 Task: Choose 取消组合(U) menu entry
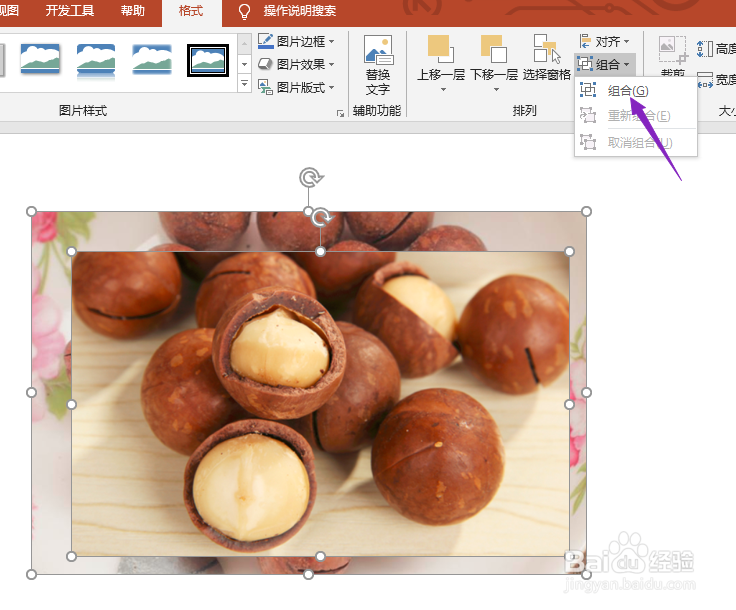coord(636,142)
